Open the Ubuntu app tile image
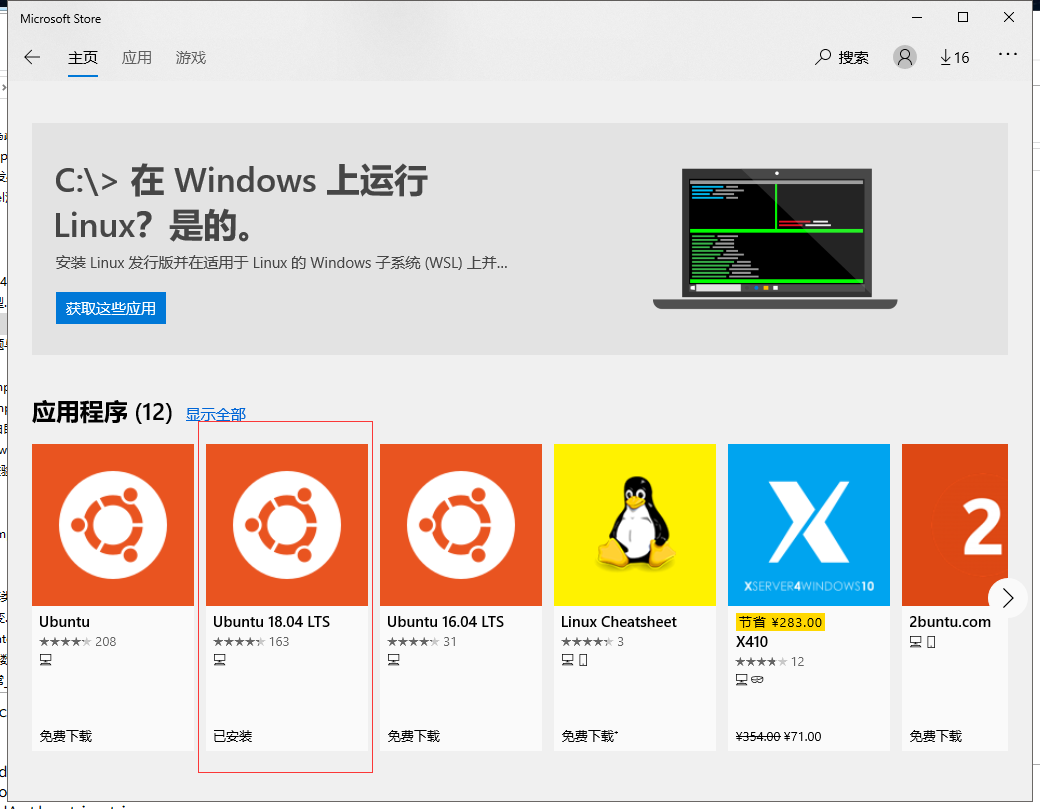The width and height of the screenshot is (1040, 809). (113, 525)
